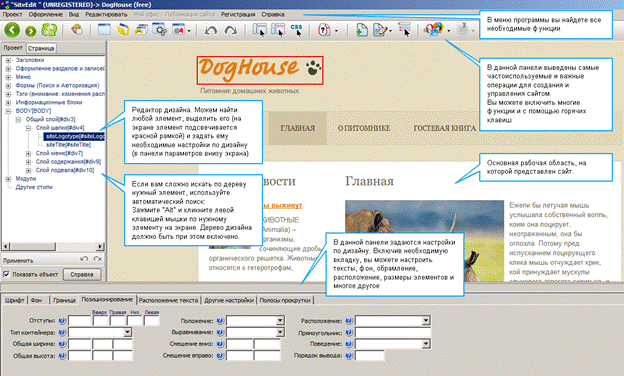Click the yellow folder toolbar icon

click(x=123, y=30)
